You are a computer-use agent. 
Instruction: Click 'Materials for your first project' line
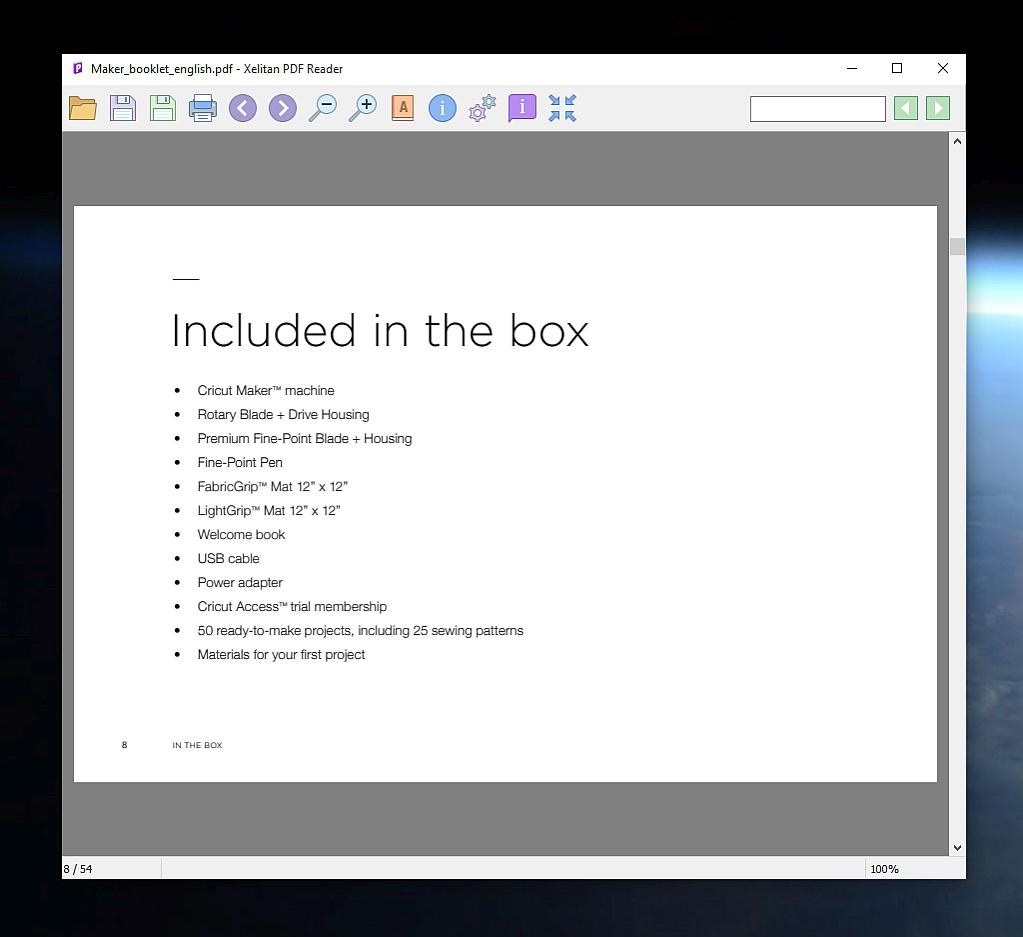pos(281,654)
